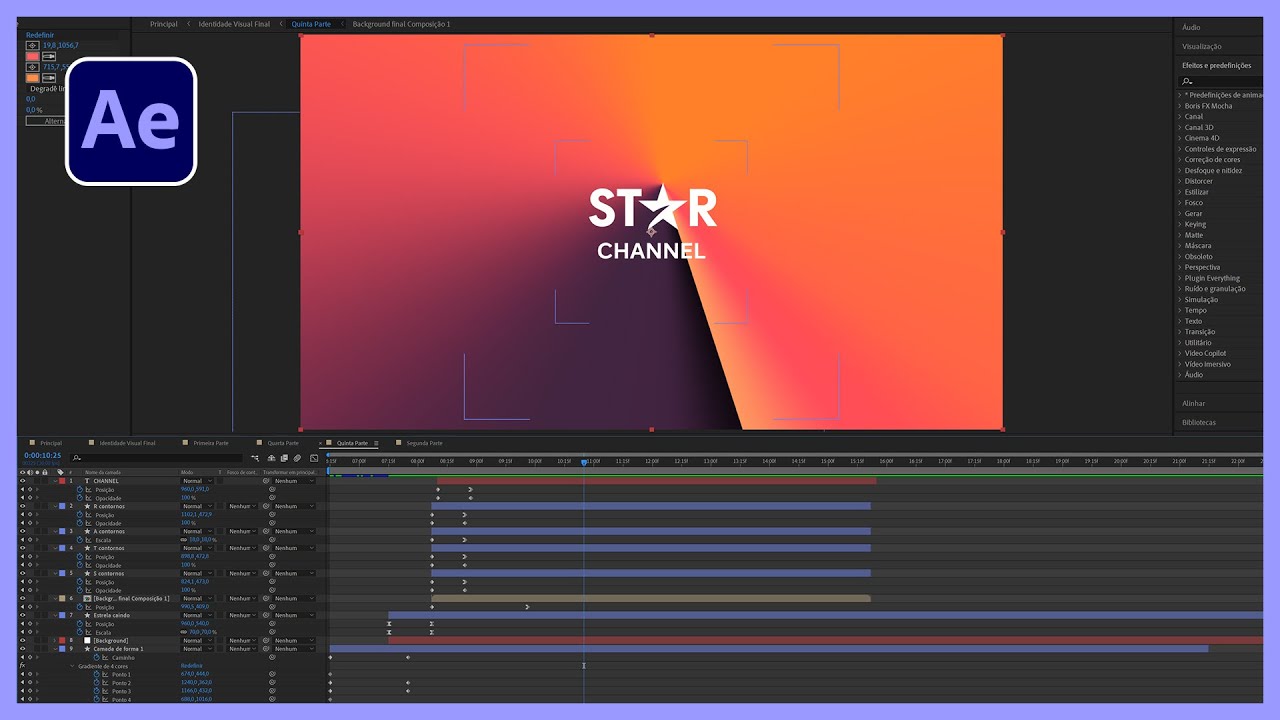Hide the T contornos layer eye icon

click(x=23, y=548)
